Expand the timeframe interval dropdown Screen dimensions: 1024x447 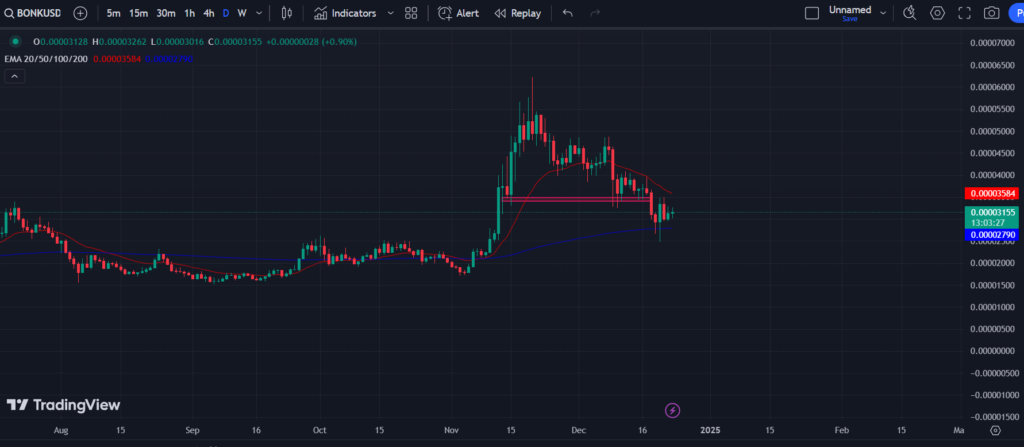click(259, 13)
